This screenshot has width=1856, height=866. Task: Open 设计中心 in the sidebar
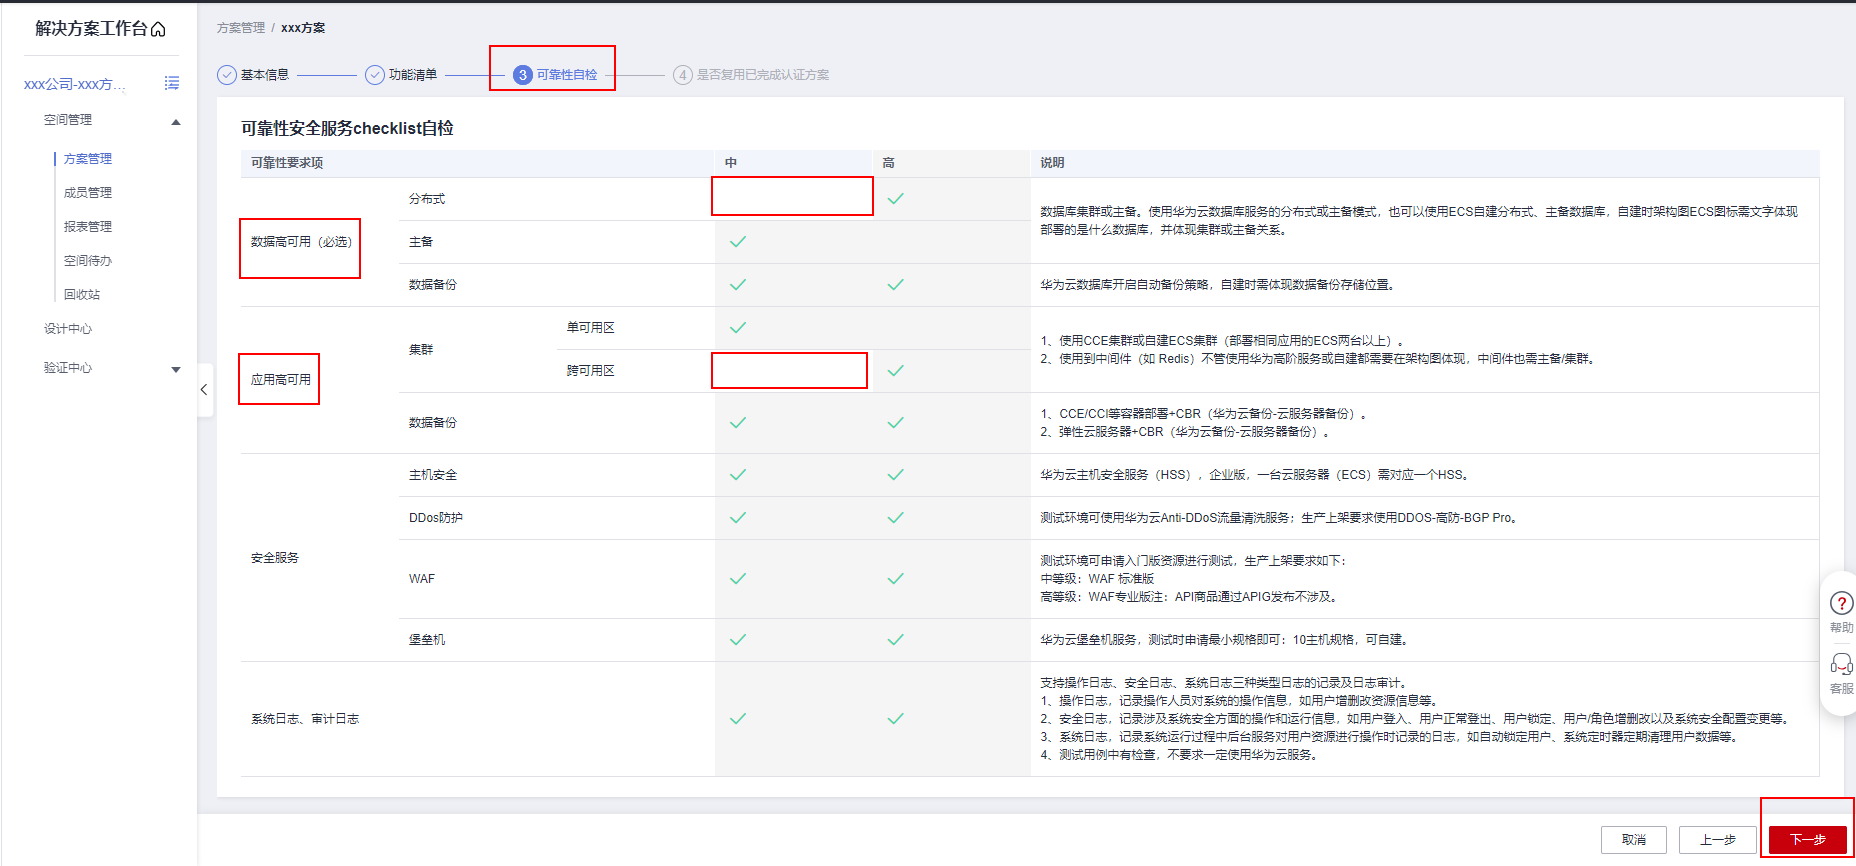68,329
